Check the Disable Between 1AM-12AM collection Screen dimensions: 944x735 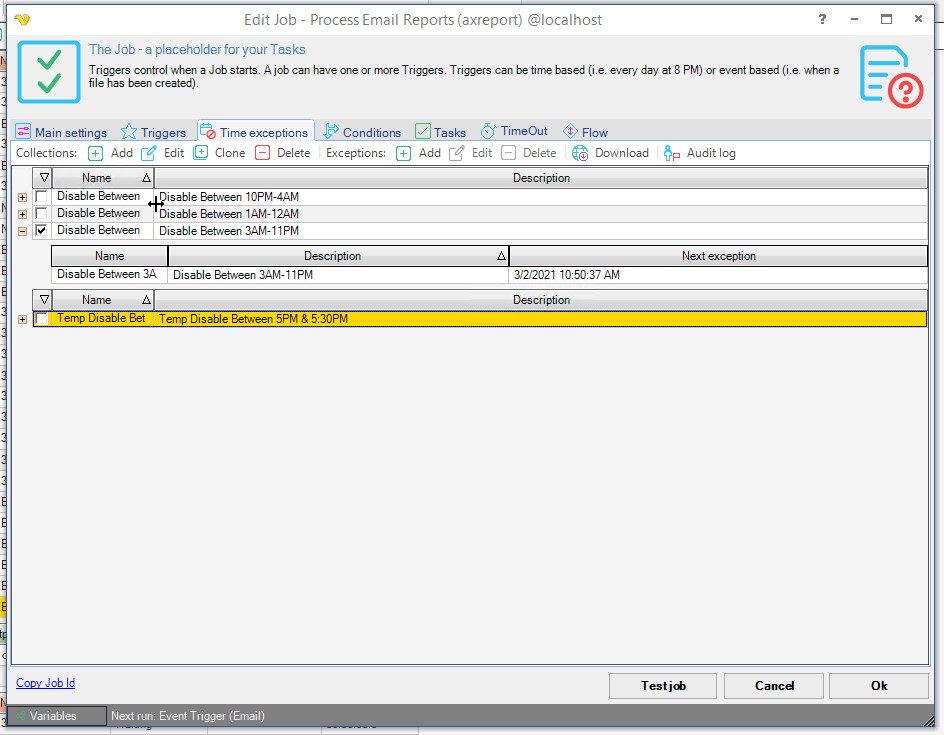pyautogui.click(x=41, y=214)
